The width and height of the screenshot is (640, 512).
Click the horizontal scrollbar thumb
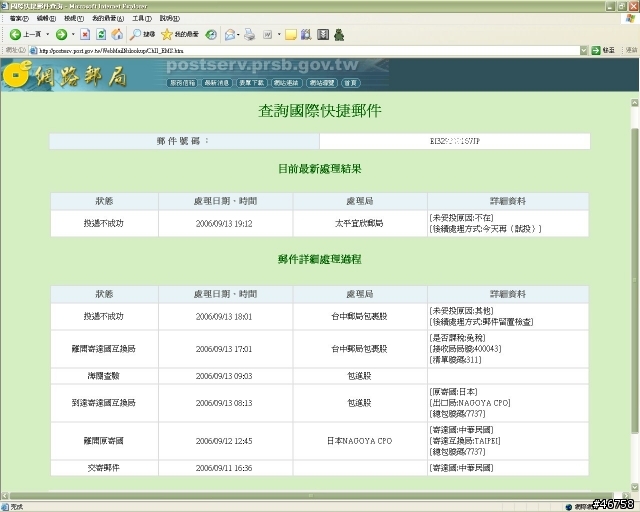click(x=311, y=496)
